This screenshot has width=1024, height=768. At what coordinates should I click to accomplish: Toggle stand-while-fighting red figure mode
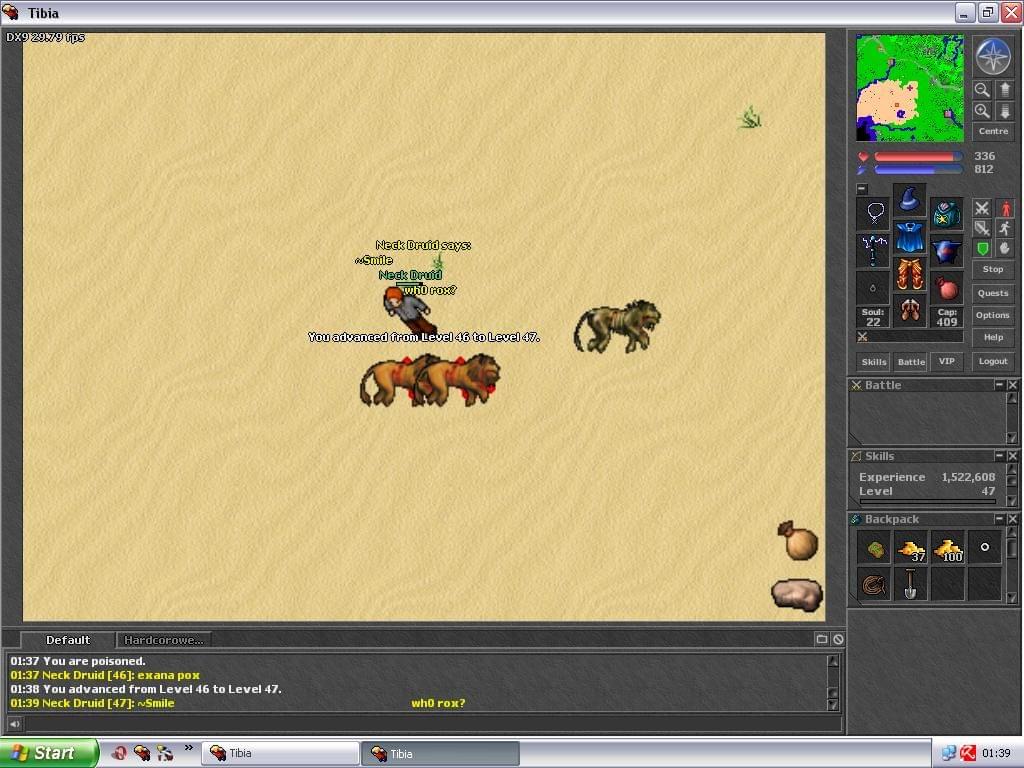coord(1005,208)
